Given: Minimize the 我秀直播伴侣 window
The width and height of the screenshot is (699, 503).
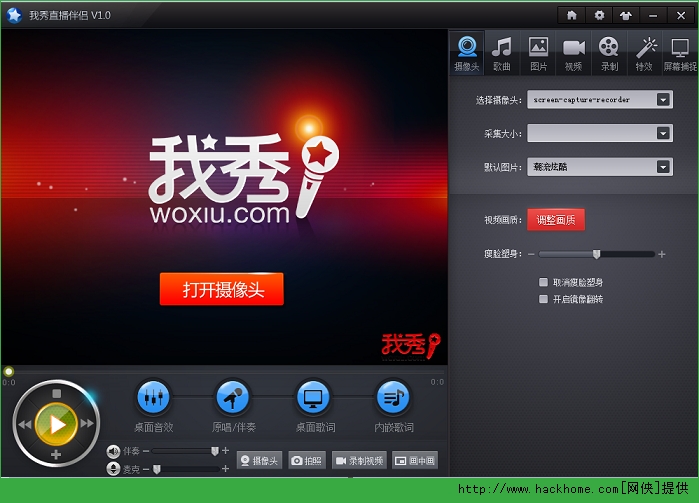Looking at the screenshot, I should point(653,16).
